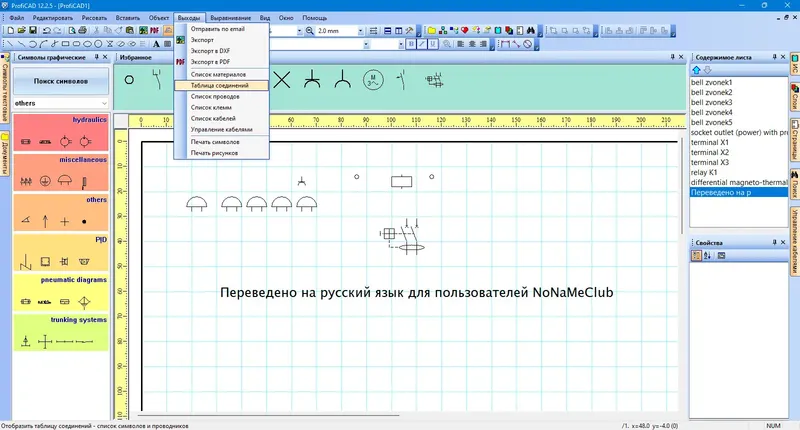This screenshot has height=430, width=800.
Task: Pin the Символы графические panel
Action: (x=96, y=57)
